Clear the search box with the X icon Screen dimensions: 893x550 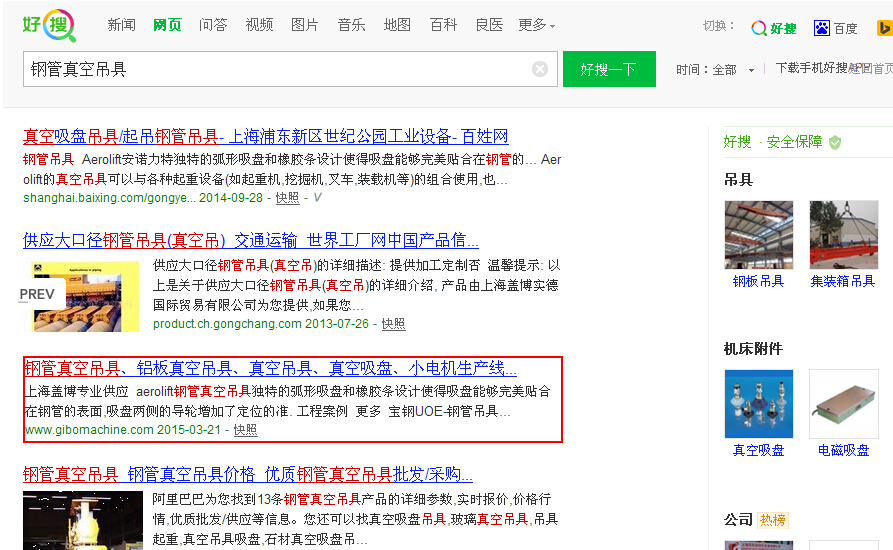[540, 69]
